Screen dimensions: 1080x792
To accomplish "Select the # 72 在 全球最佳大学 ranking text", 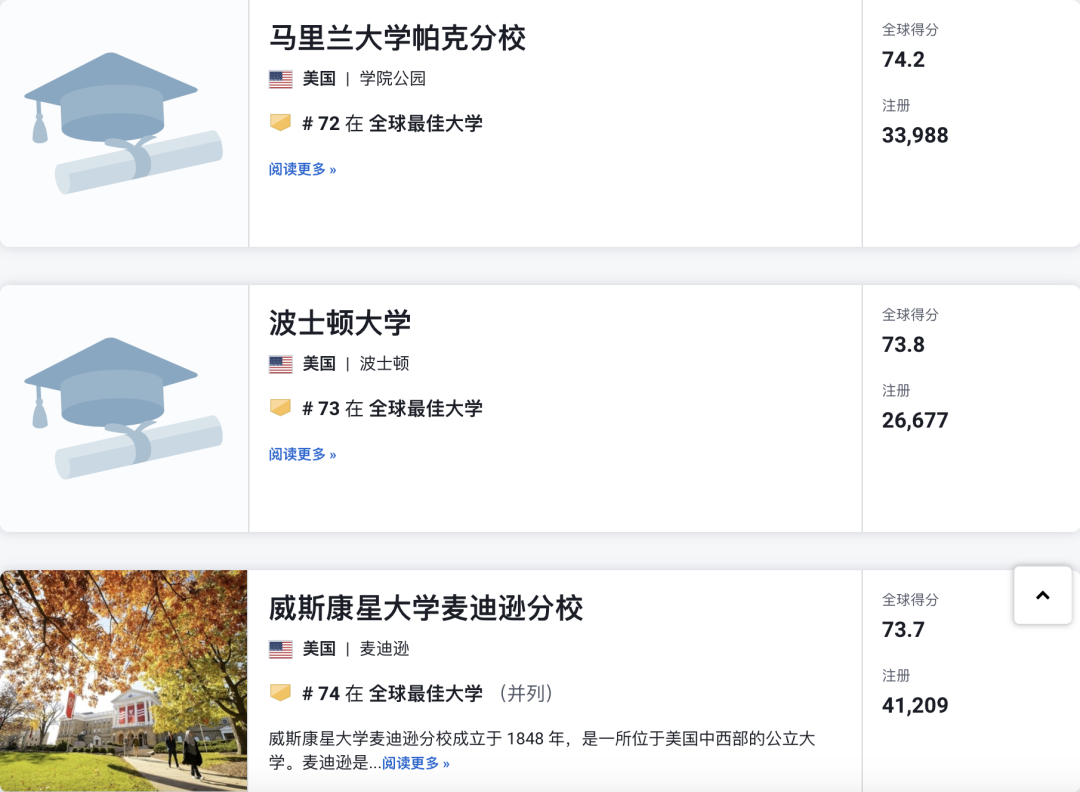I will (393, 123).
